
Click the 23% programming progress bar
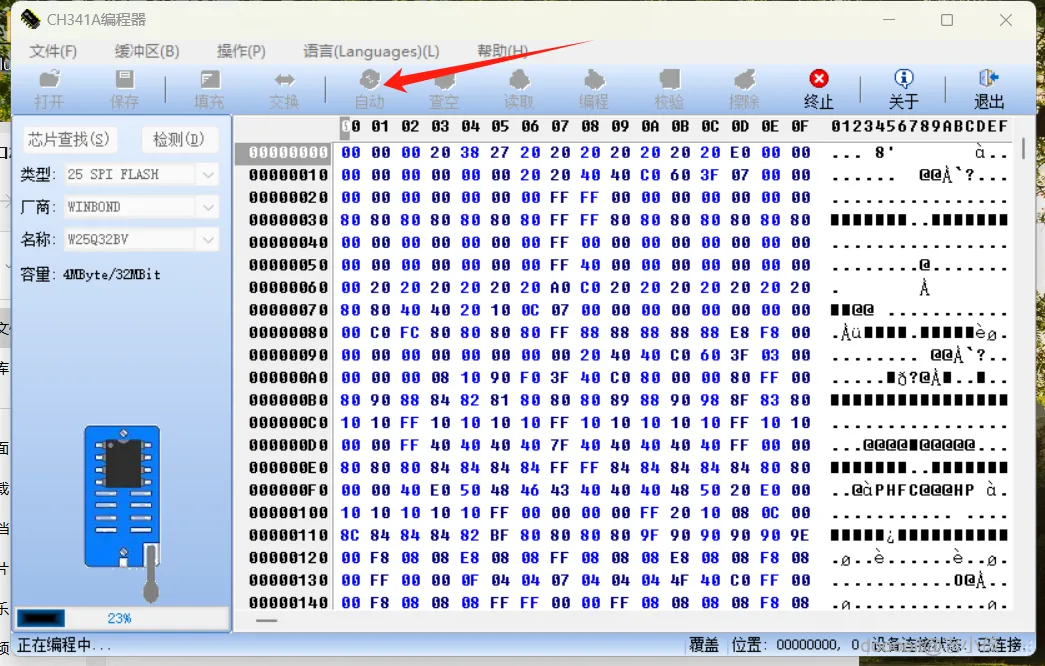(121, 618)
